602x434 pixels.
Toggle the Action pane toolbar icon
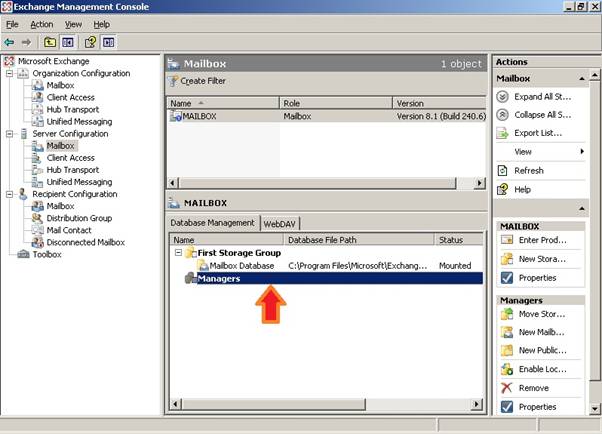(109, 42)
